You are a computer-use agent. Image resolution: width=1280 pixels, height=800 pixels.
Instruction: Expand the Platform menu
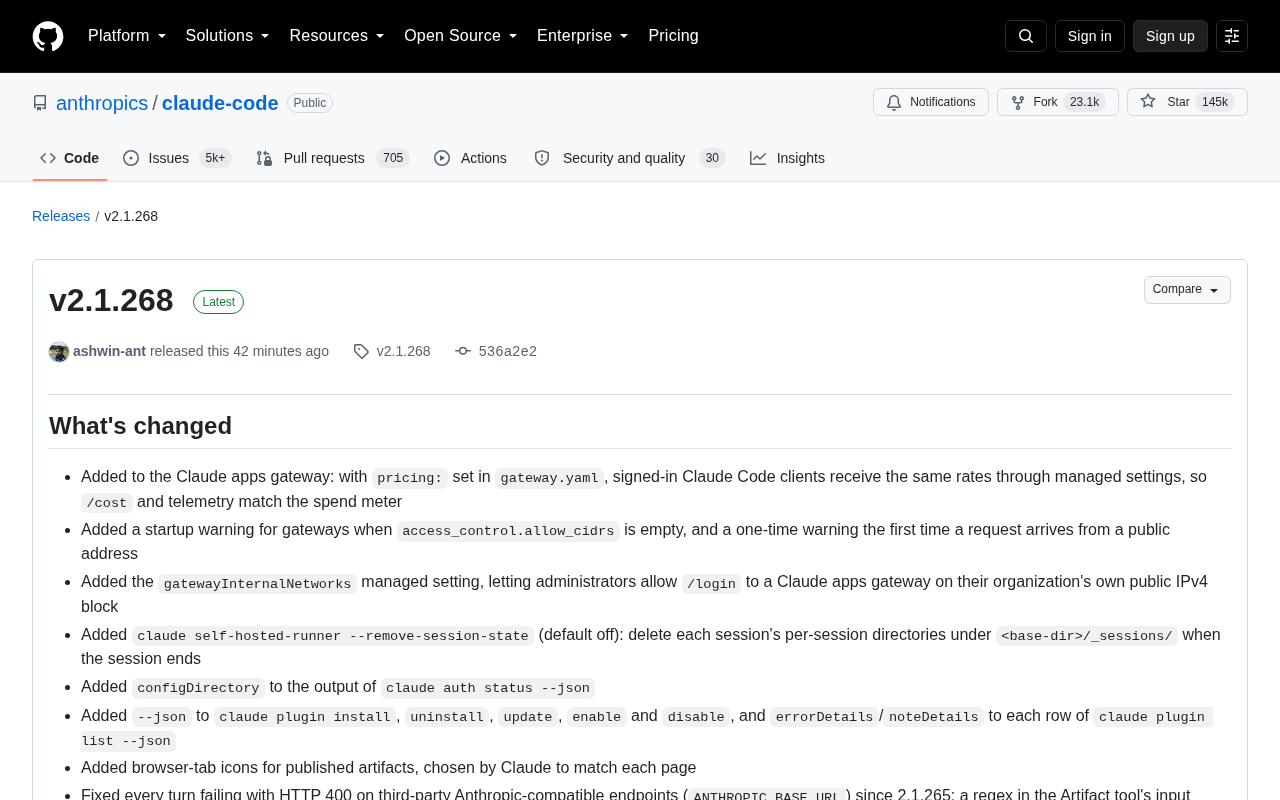click(127, 36)
